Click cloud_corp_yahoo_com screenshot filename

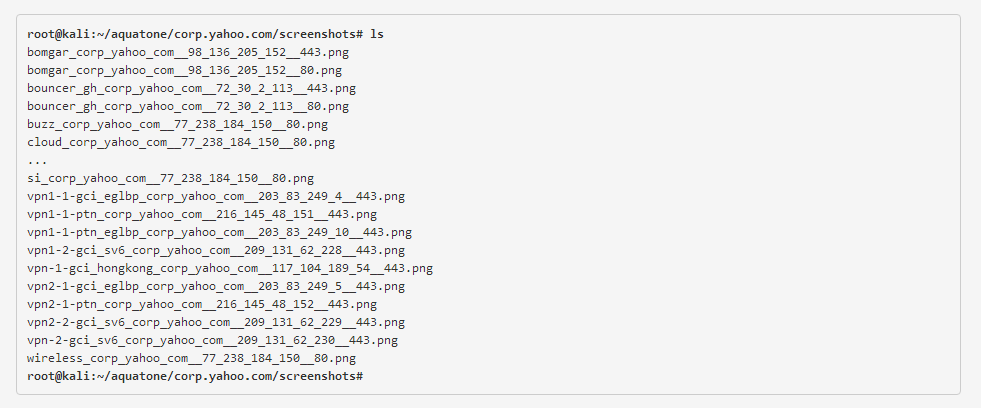(x=181, y=143)
